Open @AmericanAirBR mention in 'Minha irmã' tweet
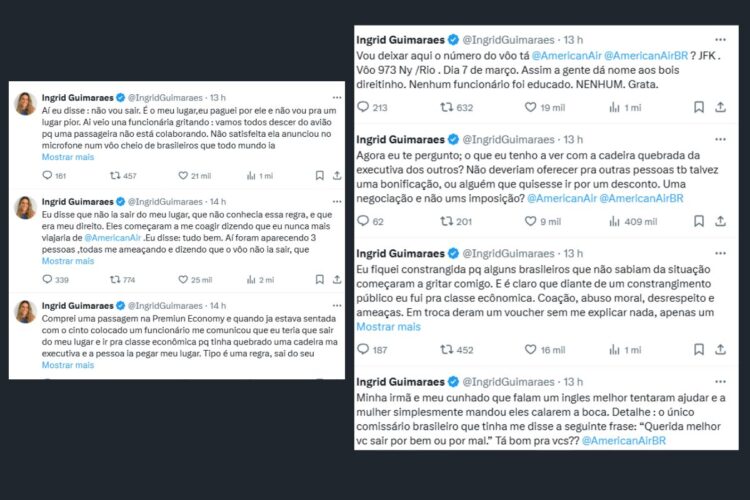Image resolution: width=750 pixels, height=500 pixels. [x=627, y=440]
